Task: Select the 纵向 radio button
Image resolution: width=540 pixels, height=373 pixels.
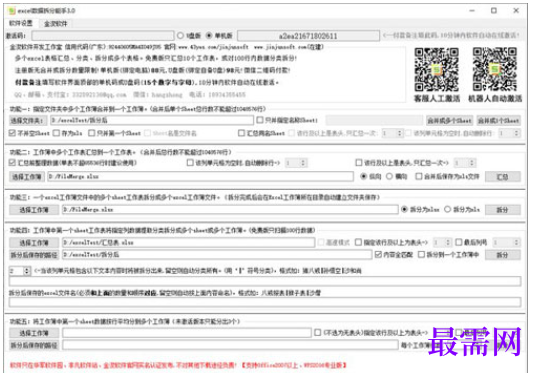Action: 363,176
